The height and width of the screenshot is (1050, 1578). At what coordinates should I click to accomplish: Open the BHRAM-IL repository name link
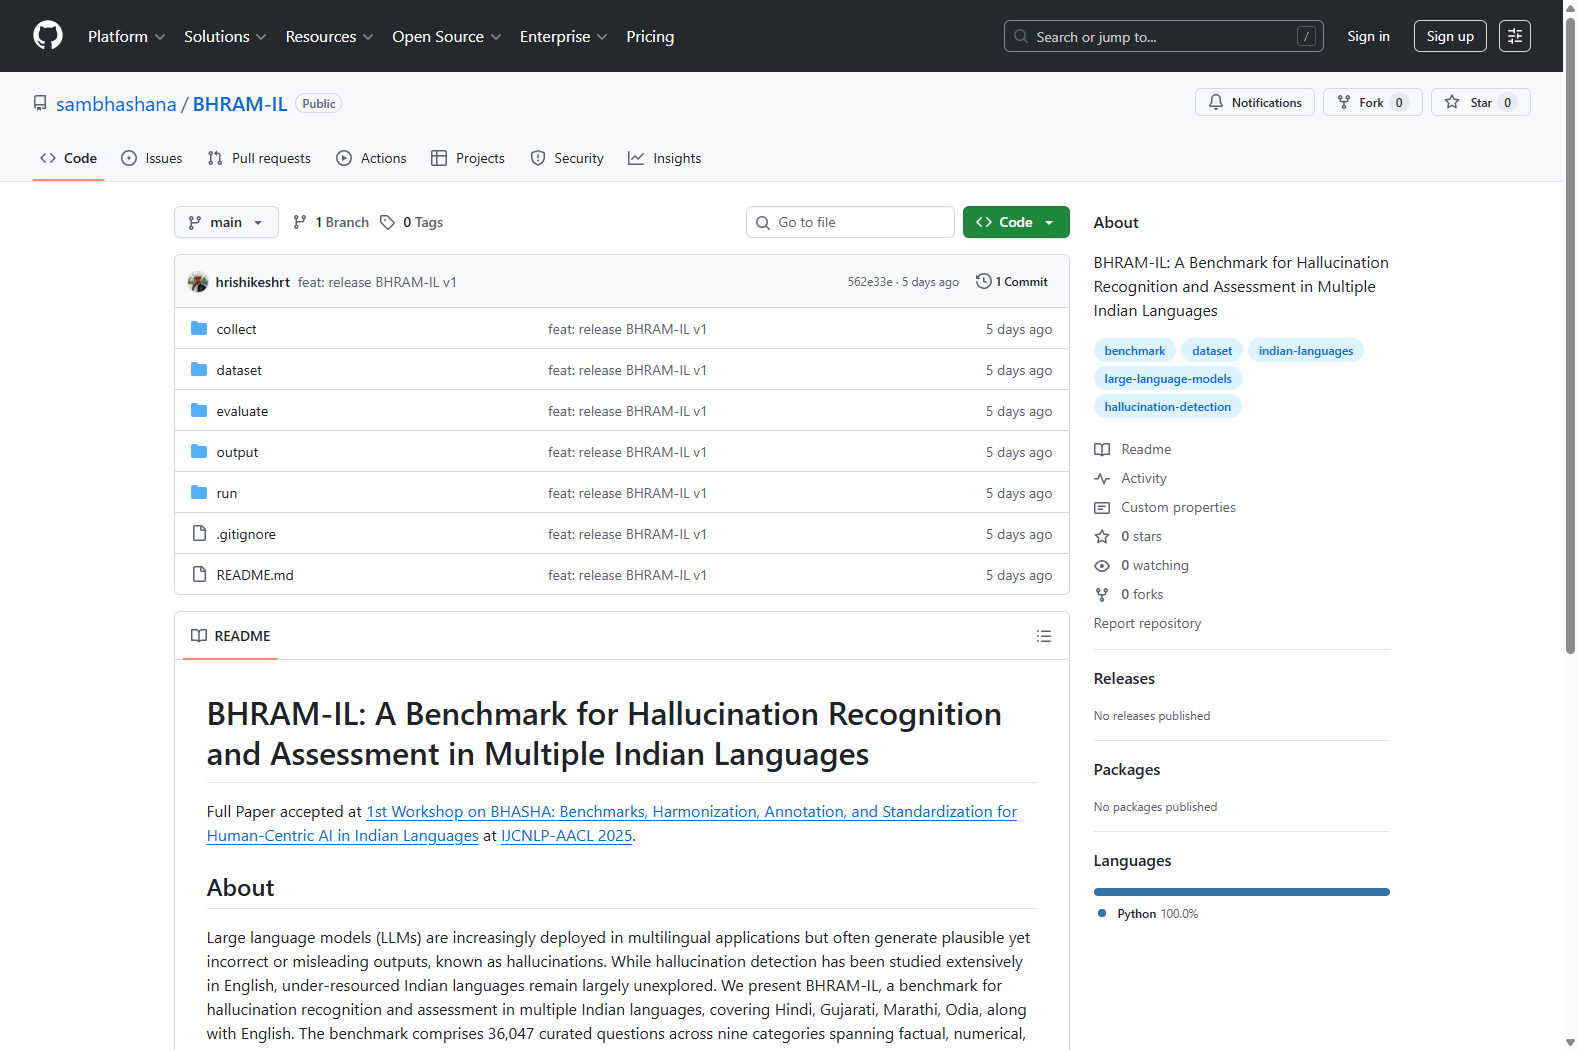pyautogui.click(x=240, y=104)
